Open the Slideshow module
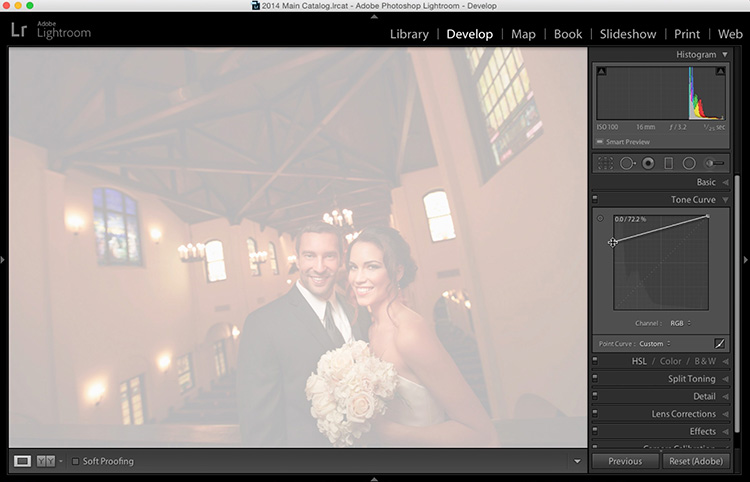 pos(628,34)
